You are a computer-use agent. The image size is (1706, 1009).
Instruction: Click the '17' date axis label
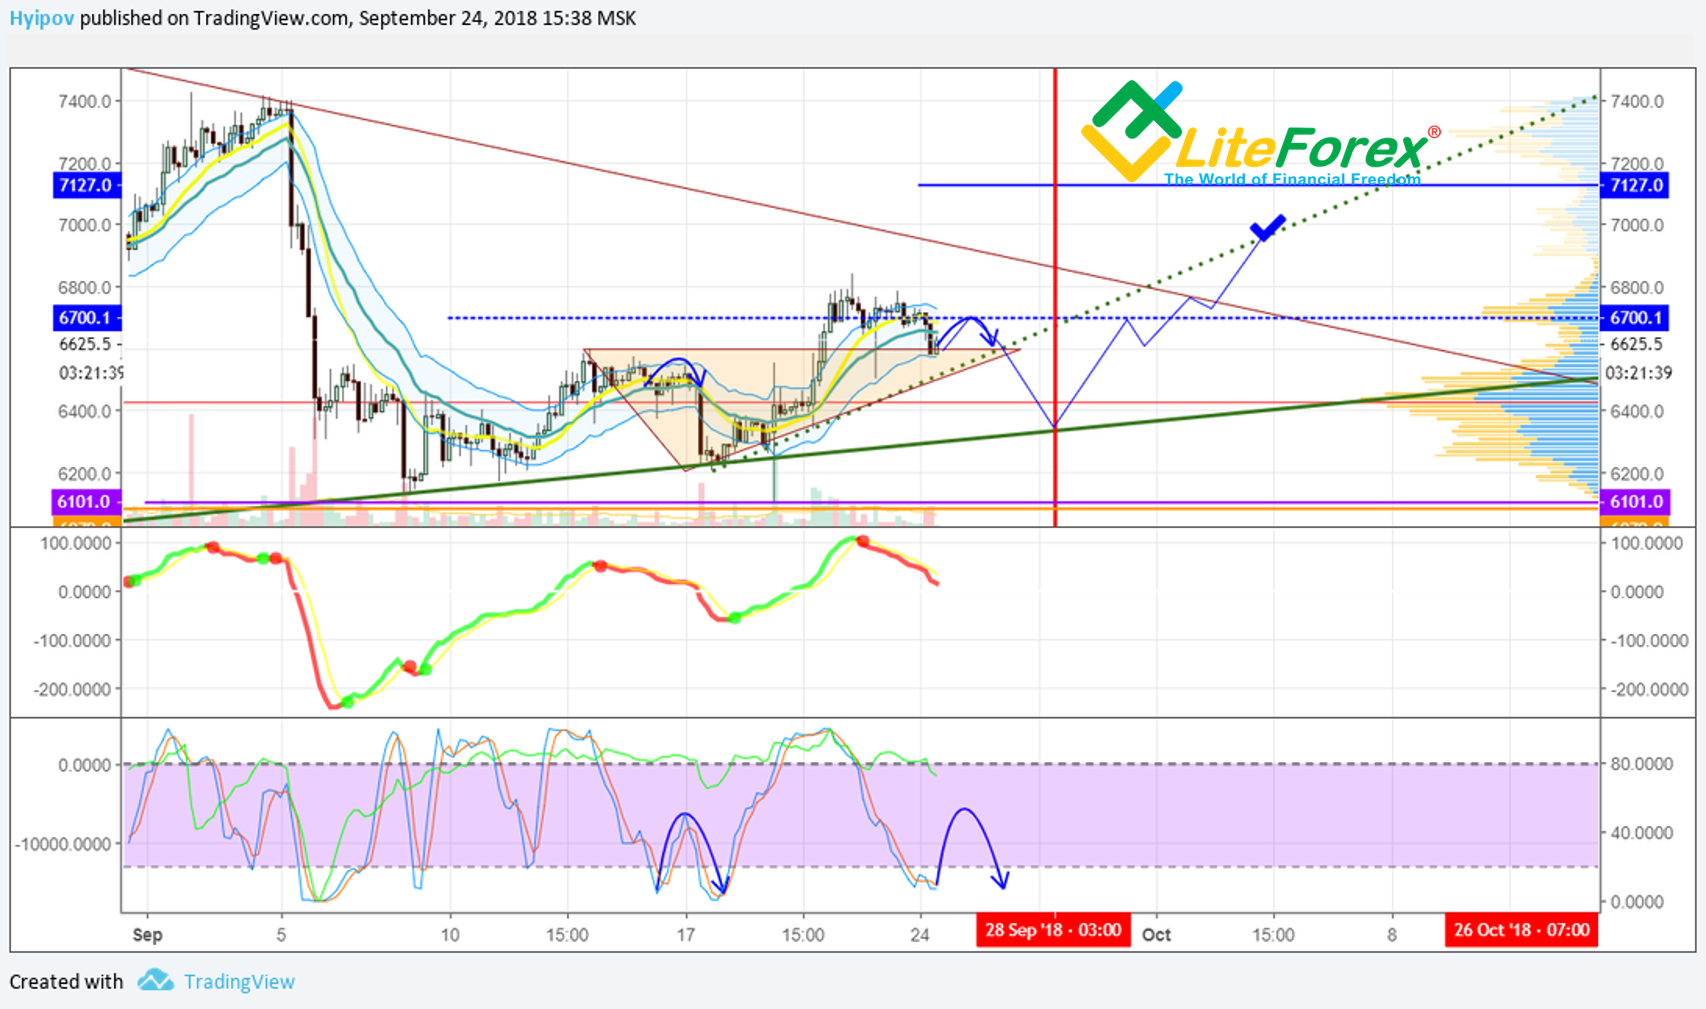click(685, 935)
